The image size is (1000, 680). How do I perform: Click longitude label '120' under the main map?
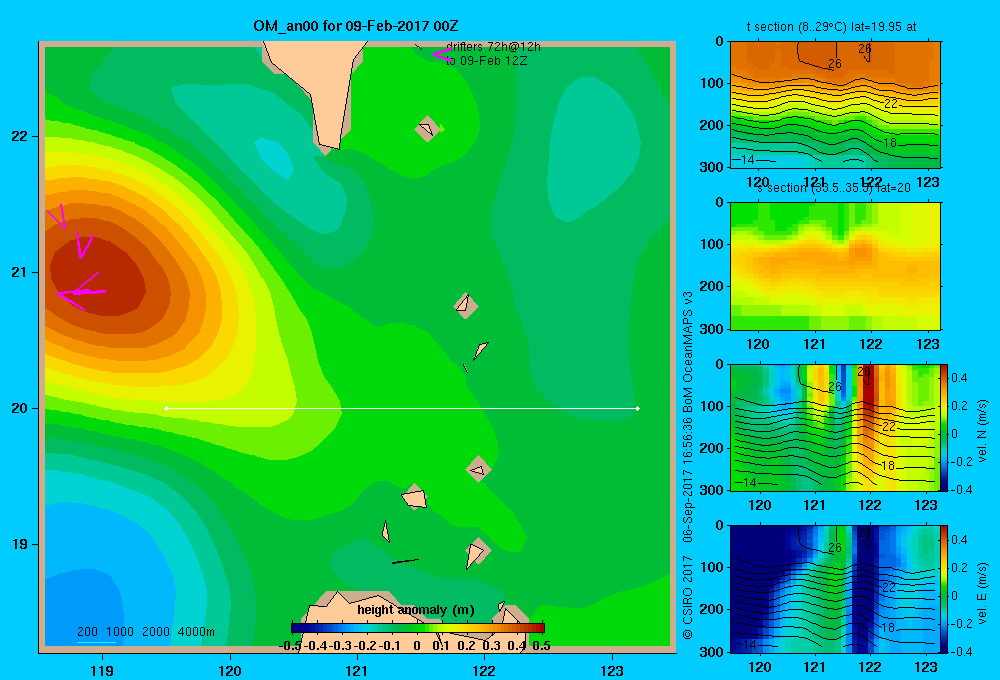click(230, 670)
